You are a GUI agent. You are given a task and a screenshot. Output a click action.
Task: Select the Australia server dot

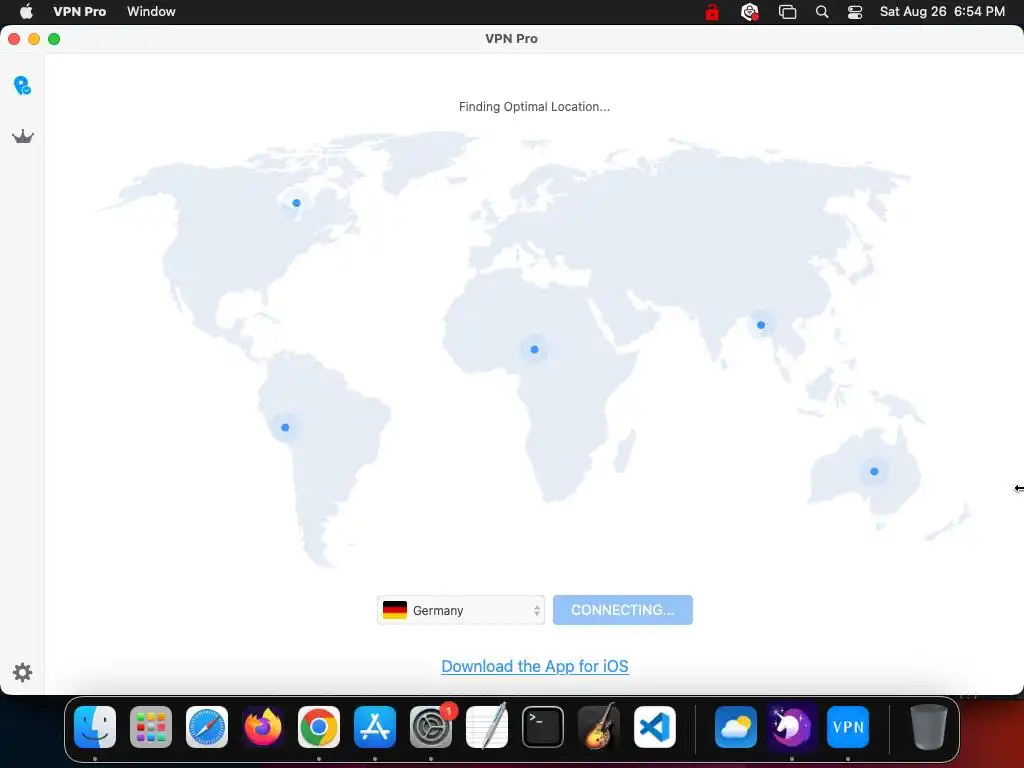[874, 471]
